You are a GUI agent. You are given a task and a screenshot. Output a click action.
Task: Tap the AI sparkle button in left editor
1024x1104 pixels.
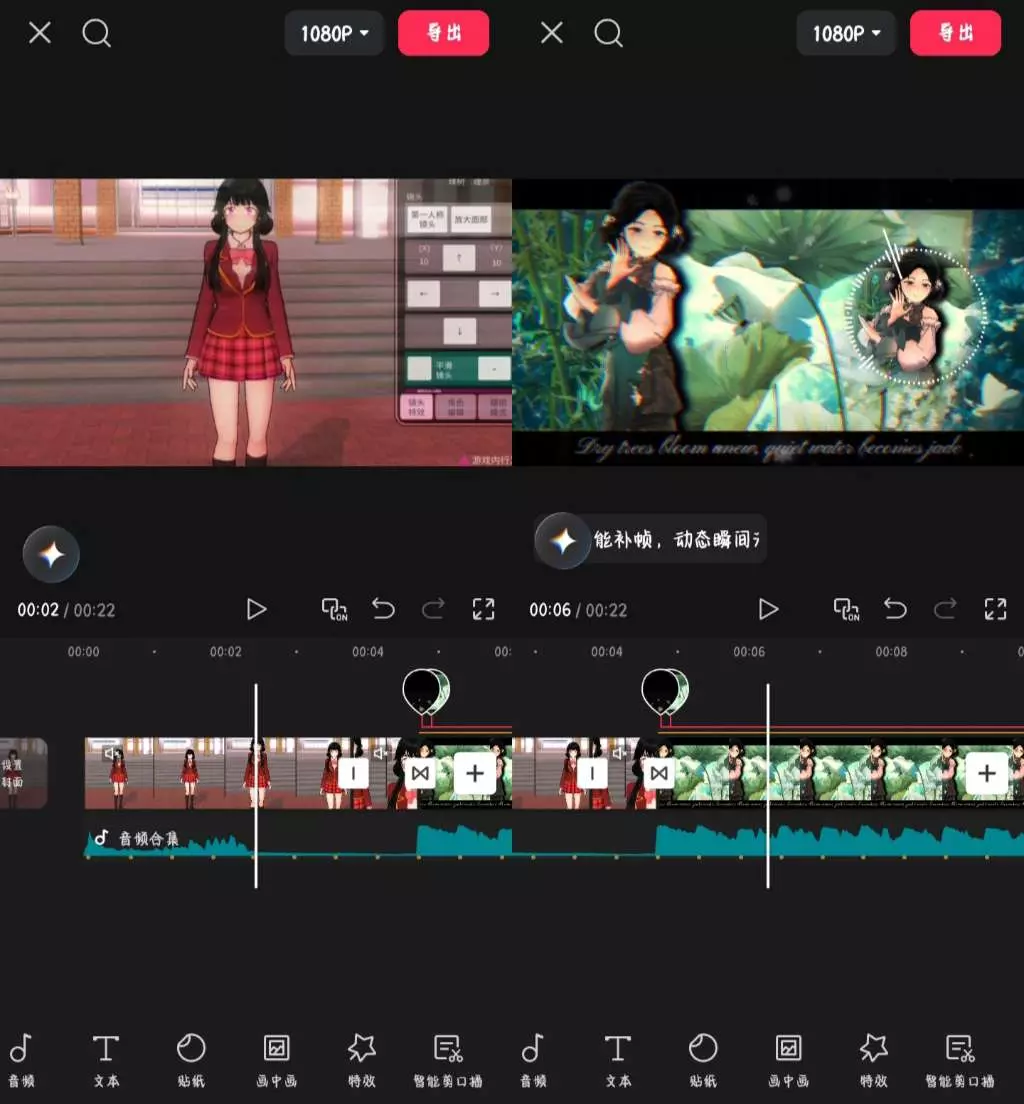[51, 554]
